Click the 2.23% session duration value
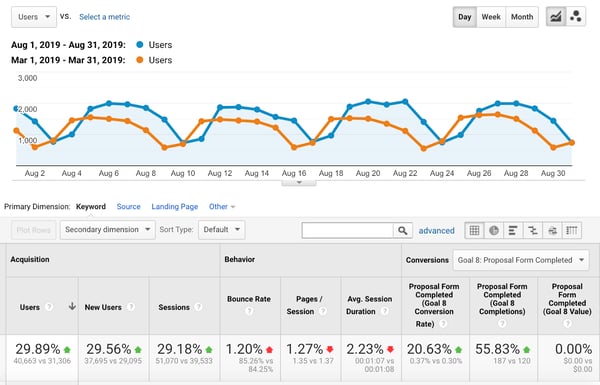The image size is (600, 385). (365, 349)
